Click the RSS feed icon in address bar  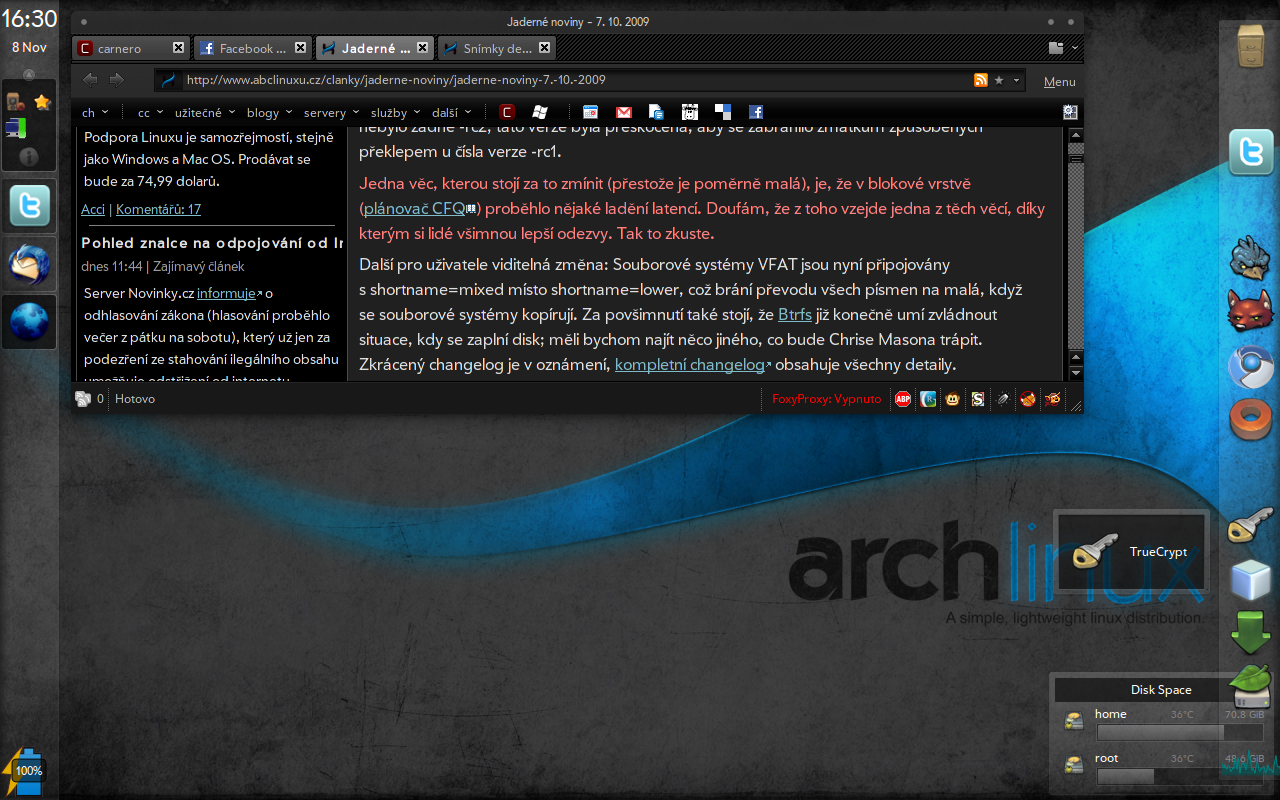[x=981, y=80]
